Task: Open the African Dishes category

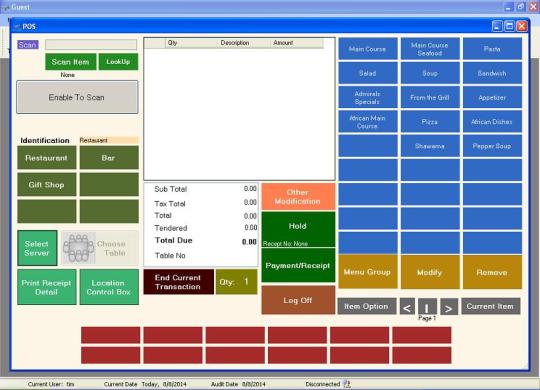Action: click(x=492, y=122)
